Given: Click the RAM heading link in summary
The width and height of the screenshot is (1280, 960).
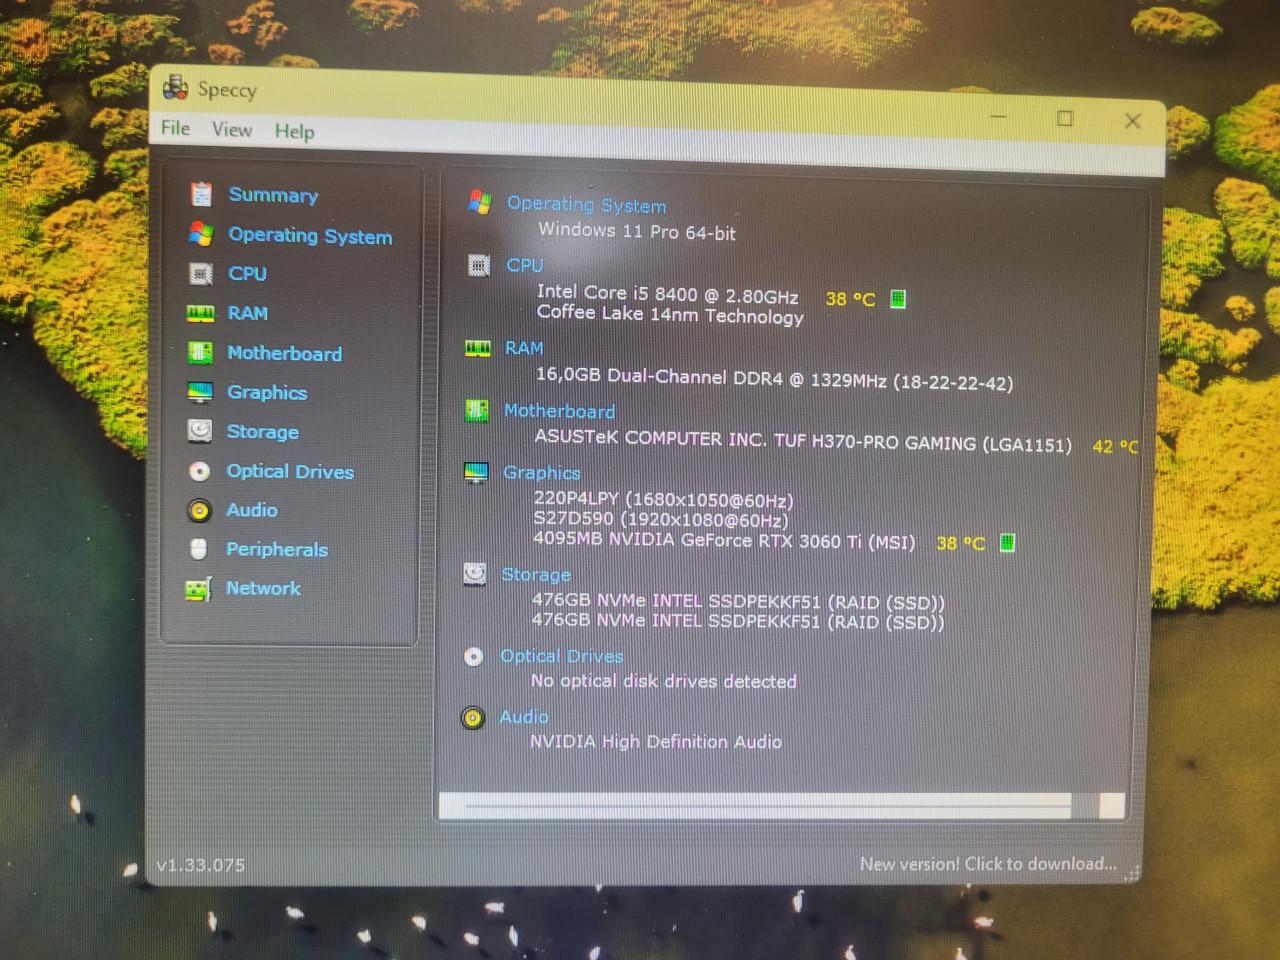Looking at the screenshot, I should click(x=524, y=348).
